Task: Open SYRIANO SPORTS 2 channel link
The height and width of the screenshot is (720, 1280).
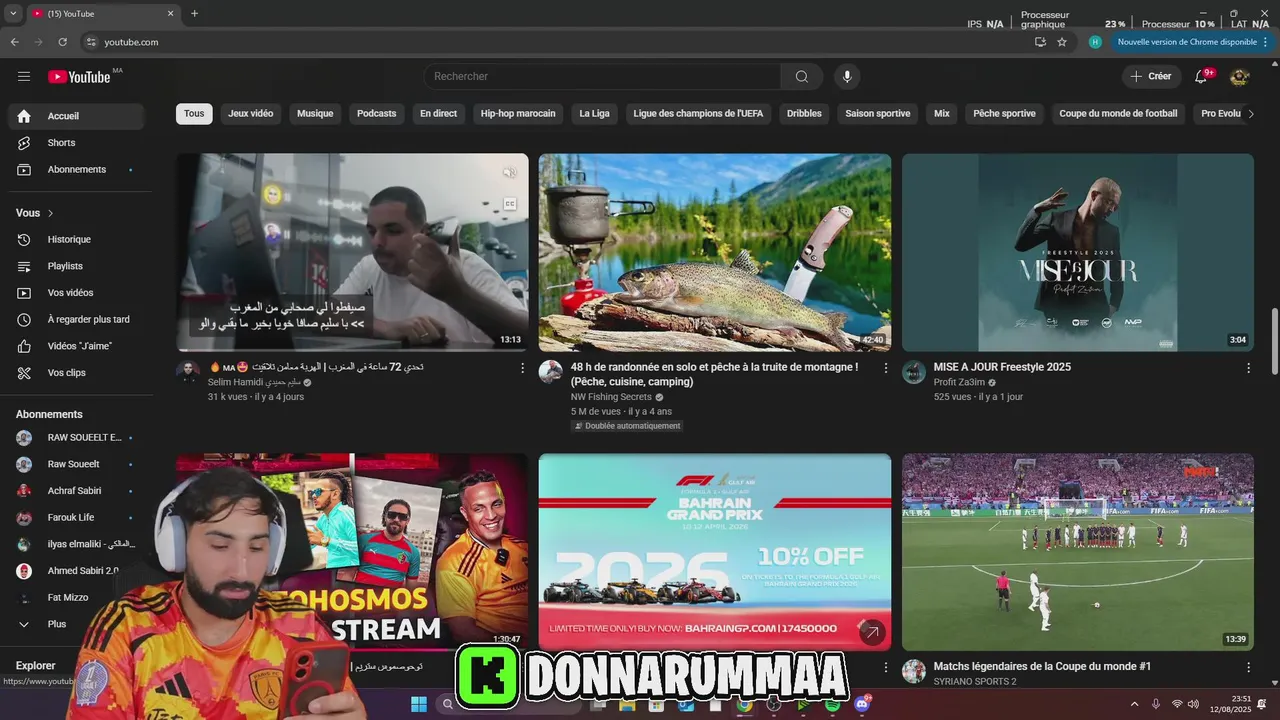Action: (x=974, y=682)
